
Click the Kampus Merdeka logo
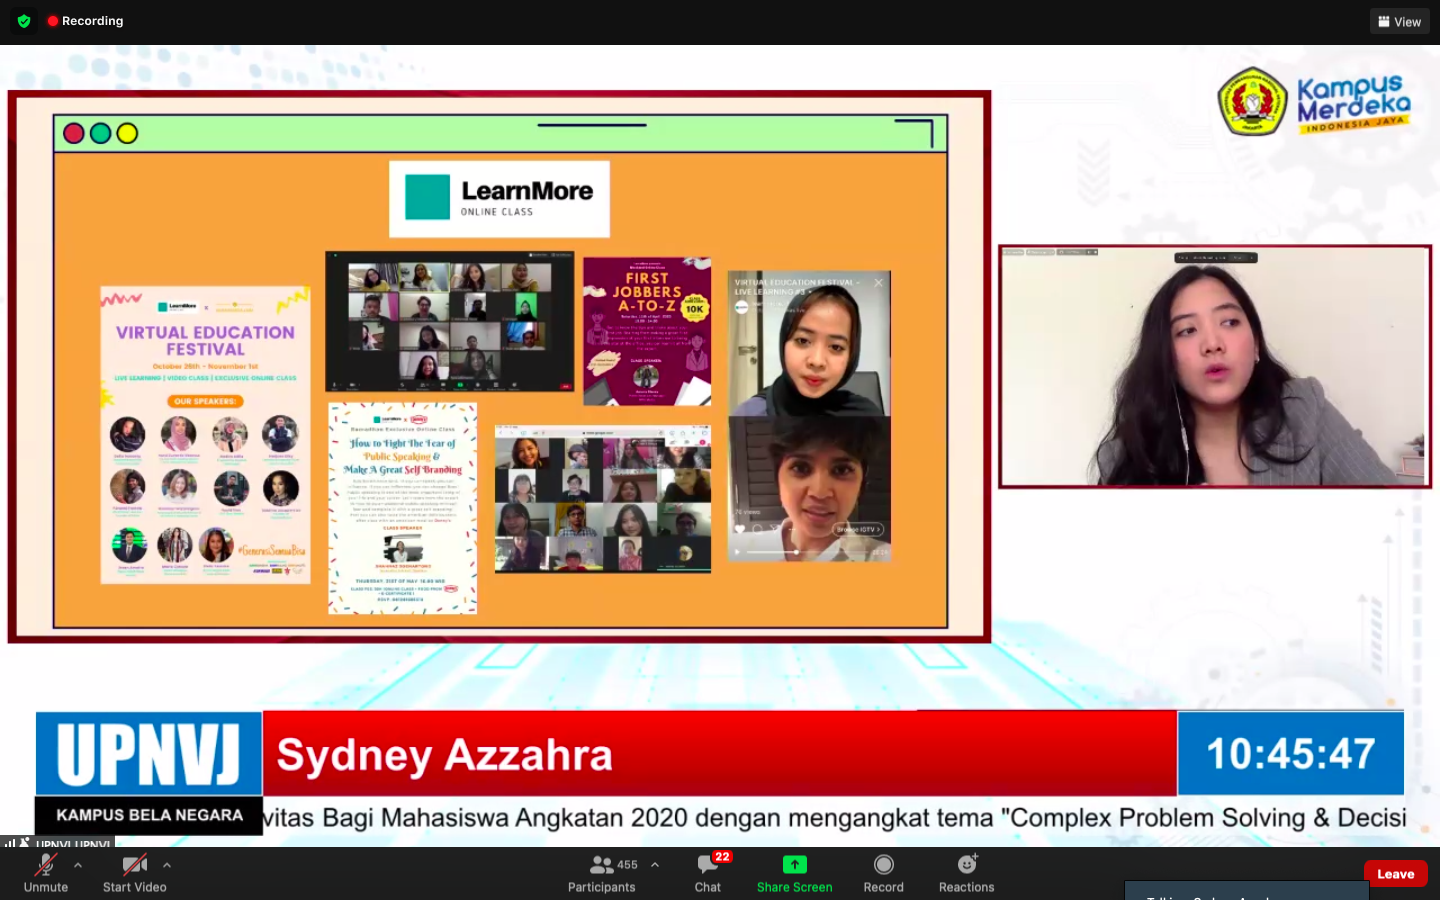coord(1314,102)
